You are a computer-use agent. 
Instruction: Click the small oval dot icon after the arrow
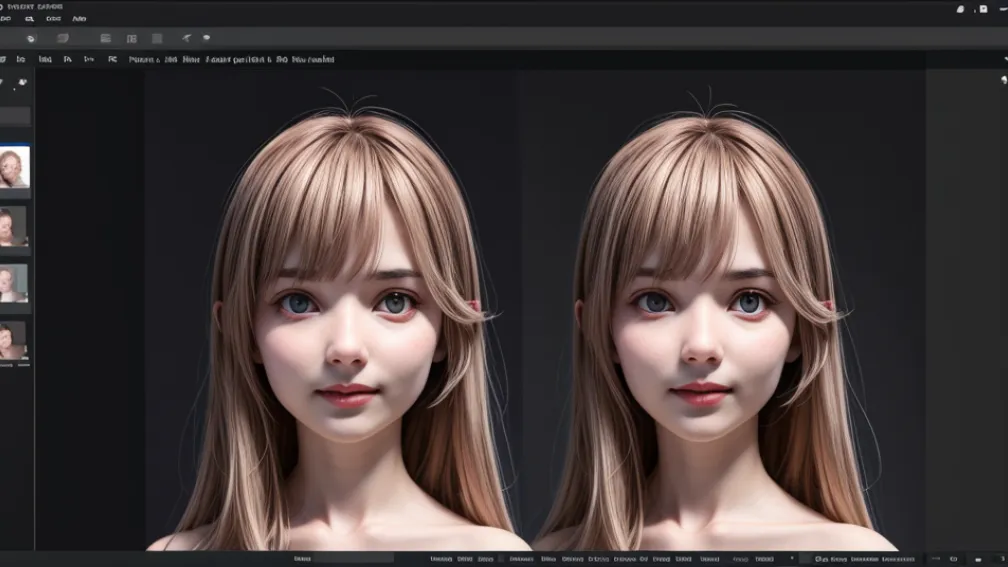click(206, 38)
